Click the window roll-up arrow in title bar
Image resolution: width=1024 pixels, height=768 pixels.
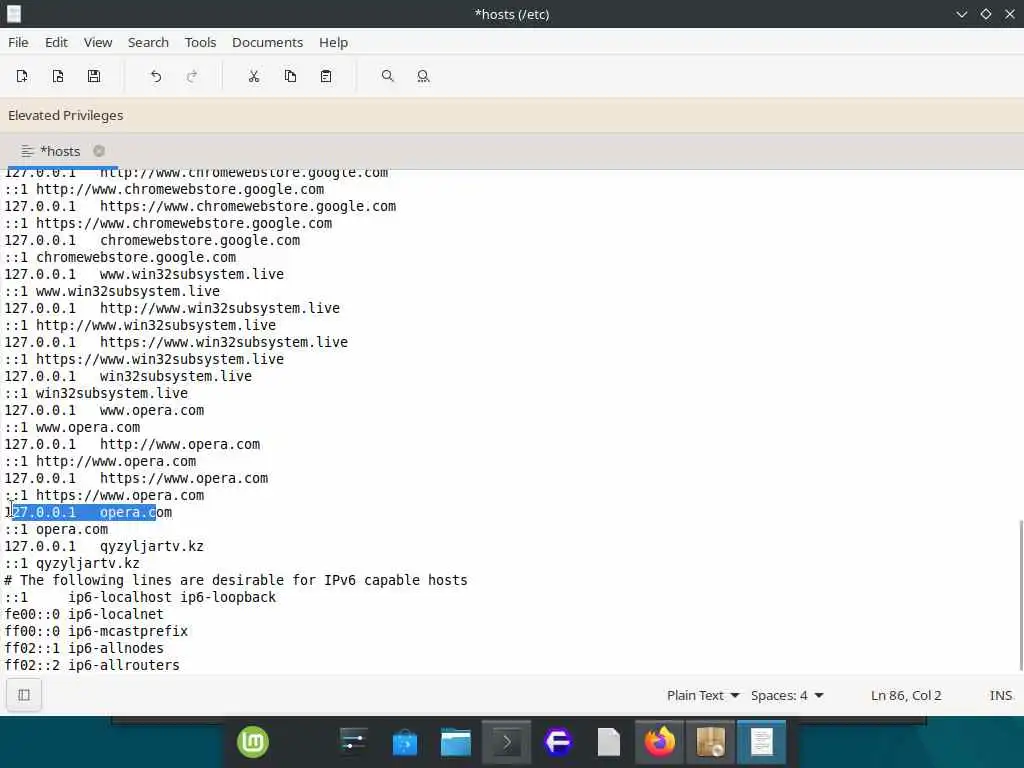coord(961,14)
